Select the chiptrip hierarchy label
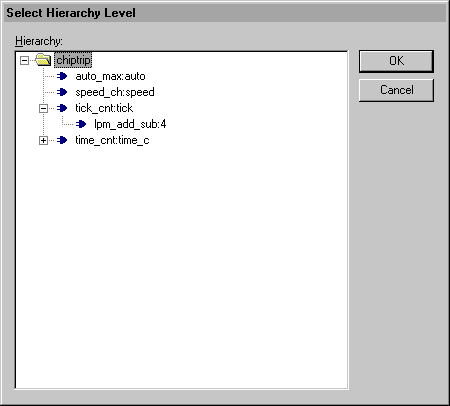Screen dimensions: 450x406 click(x=73, y=60)
